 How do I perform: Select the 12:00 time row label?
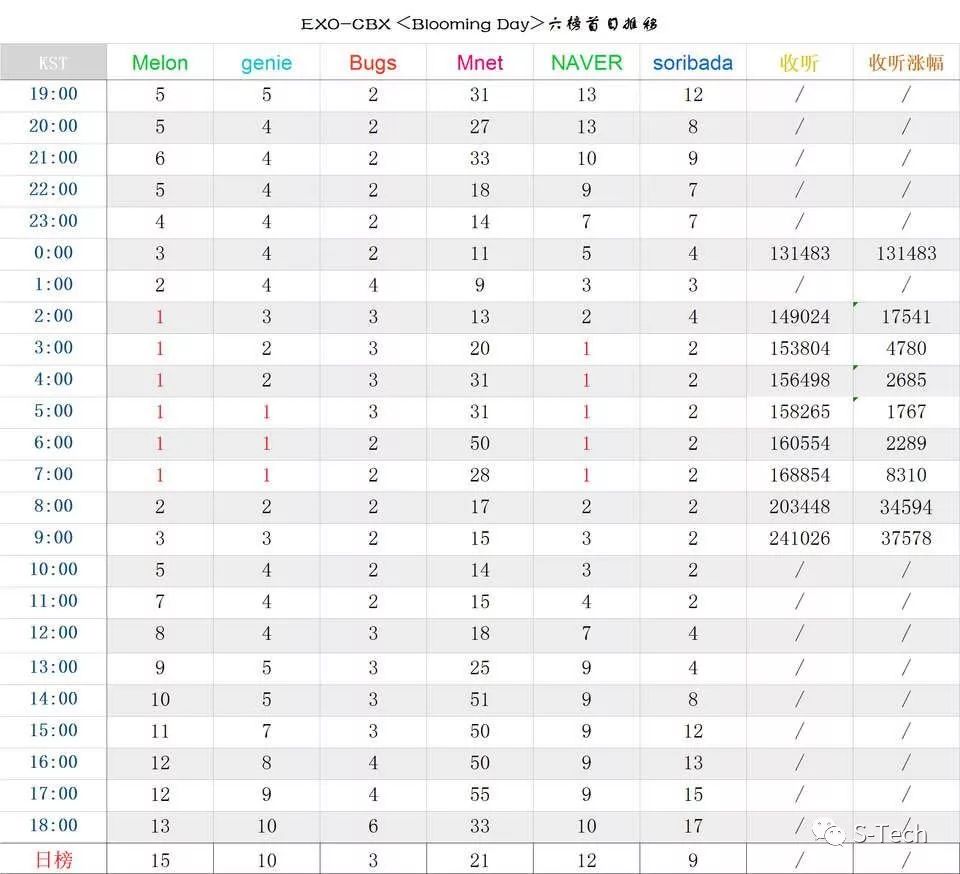[x=53, y=632]
